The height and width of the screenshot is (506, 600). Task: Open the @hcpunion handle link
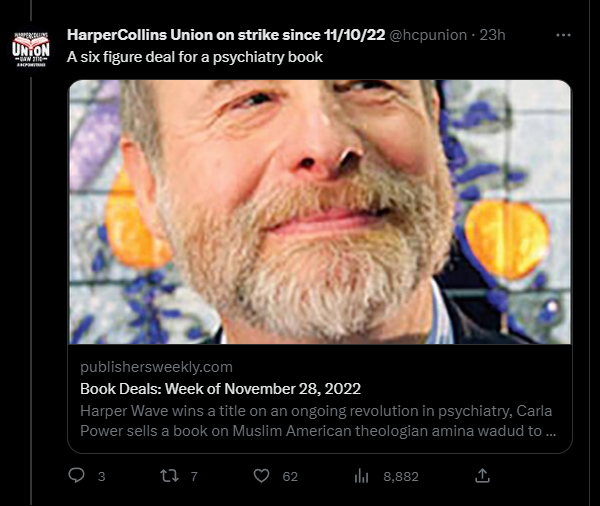pos(428,35)
